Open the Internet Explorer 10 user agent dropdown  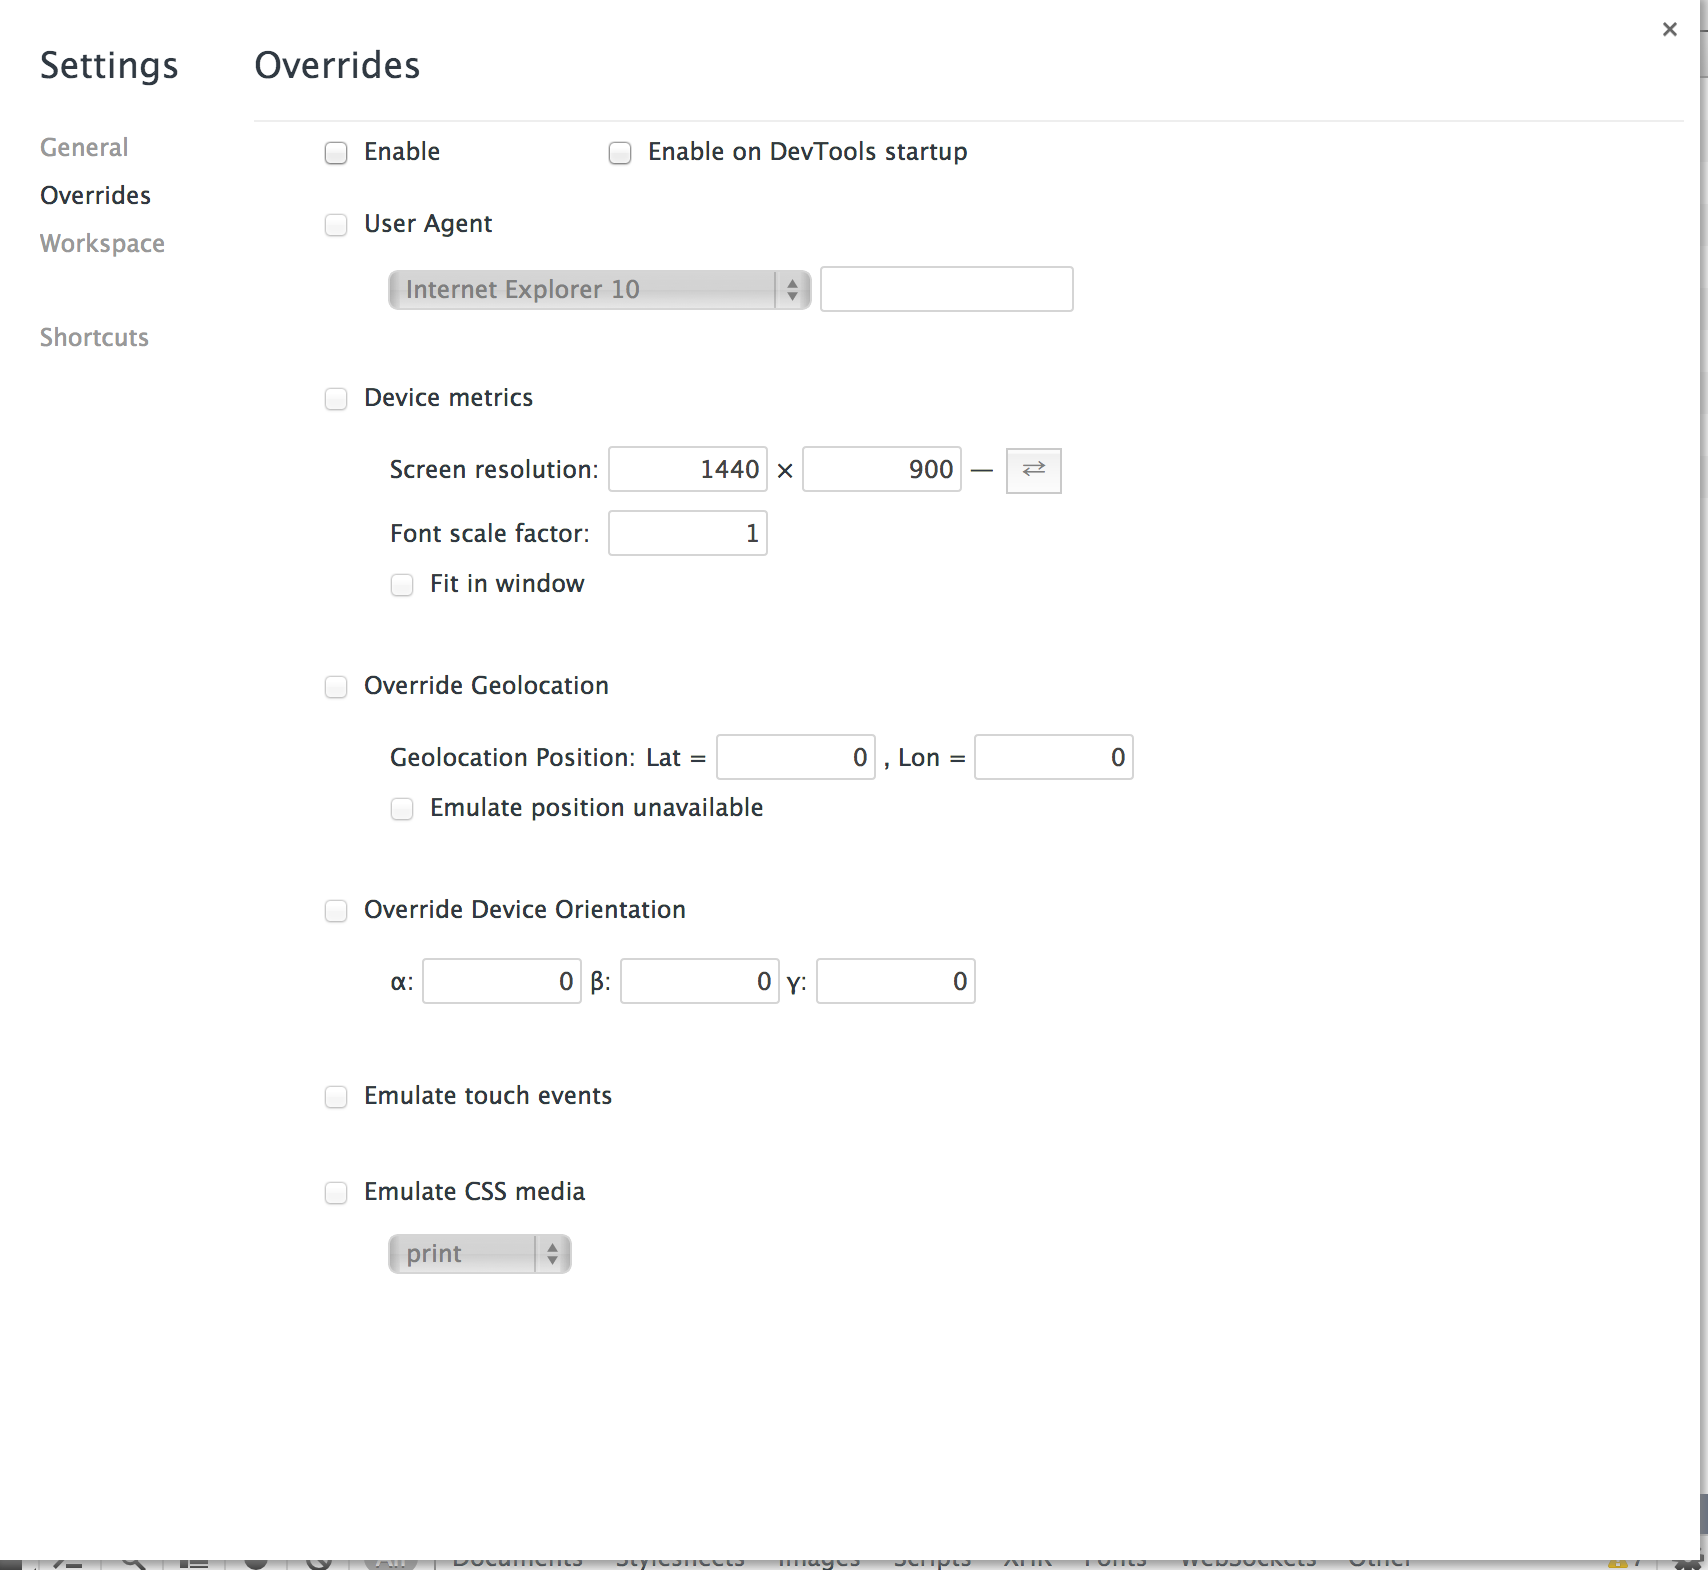point(598,290)
